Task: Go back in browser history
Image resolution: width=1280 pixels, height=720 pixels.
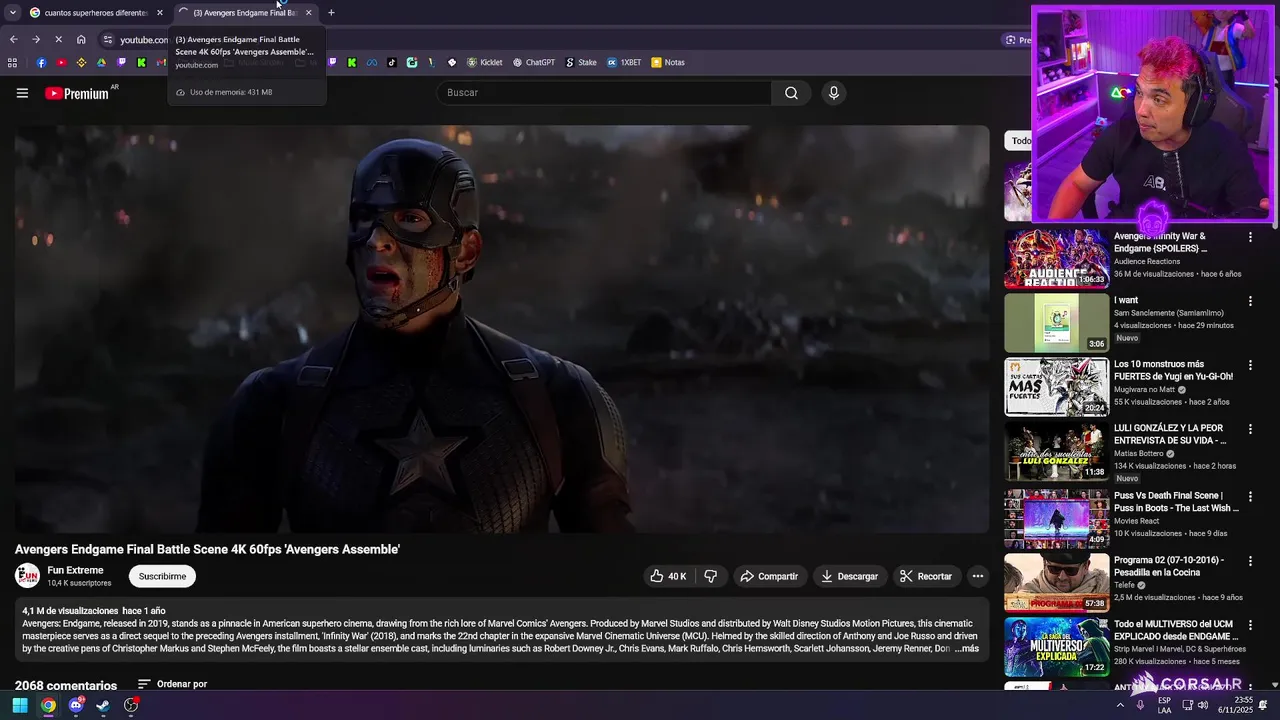Action: pyautogui.click(x=13, y=39)
